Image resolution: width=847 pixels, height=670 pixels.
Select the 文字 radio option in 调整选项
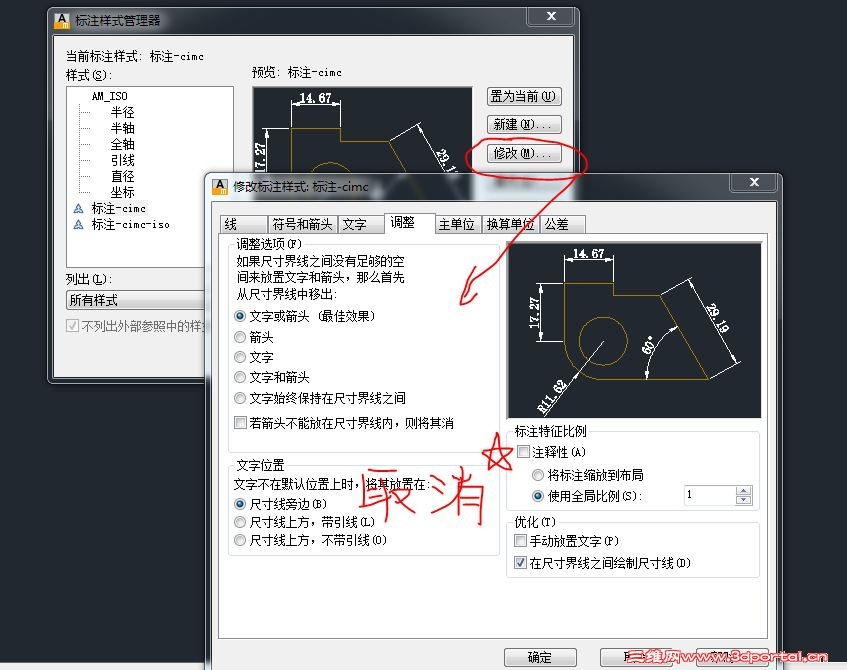[x=240, y=357]
